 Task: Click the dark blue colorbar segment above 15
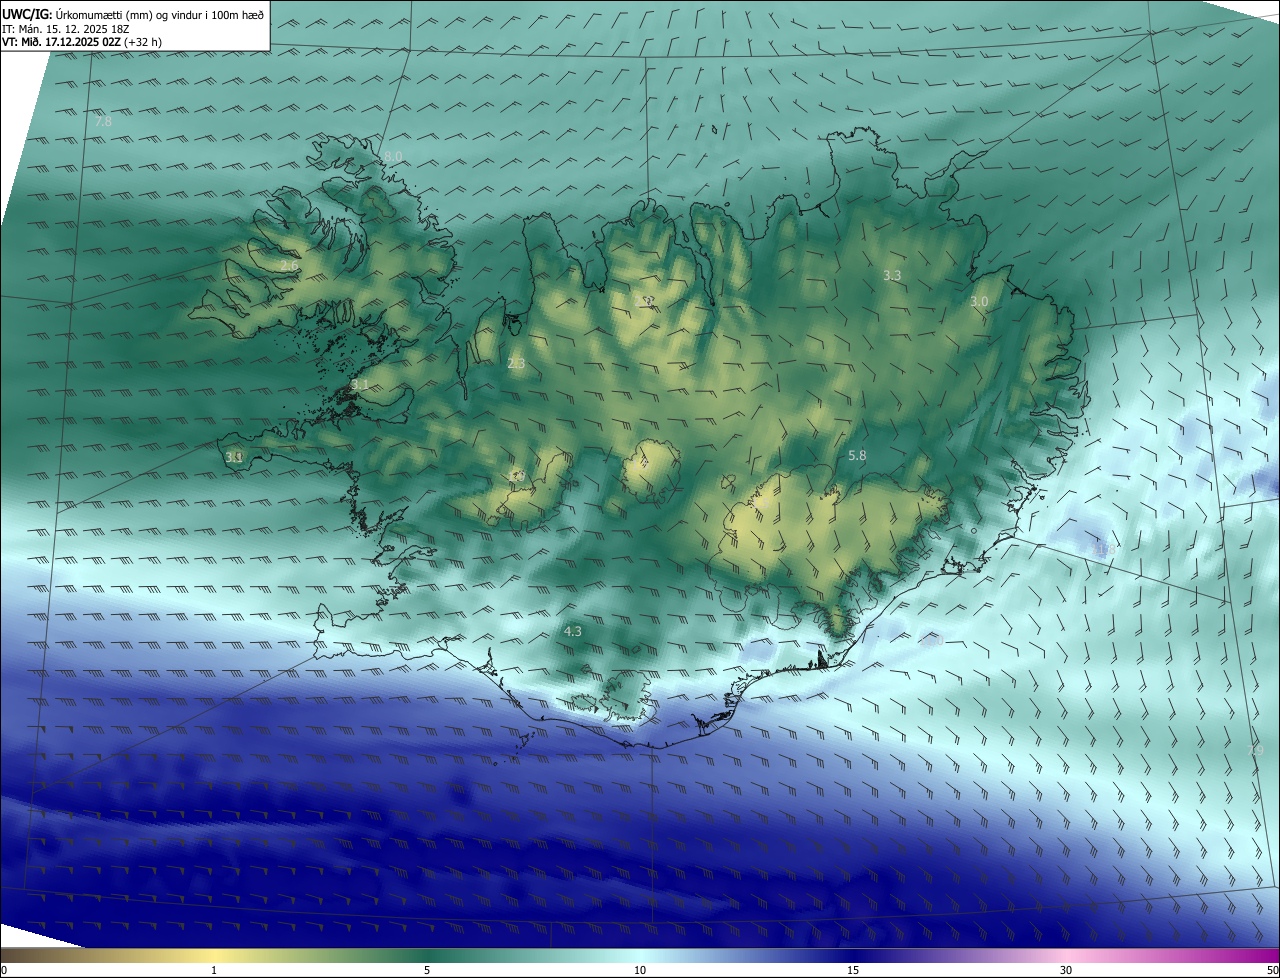pos(853,955)
